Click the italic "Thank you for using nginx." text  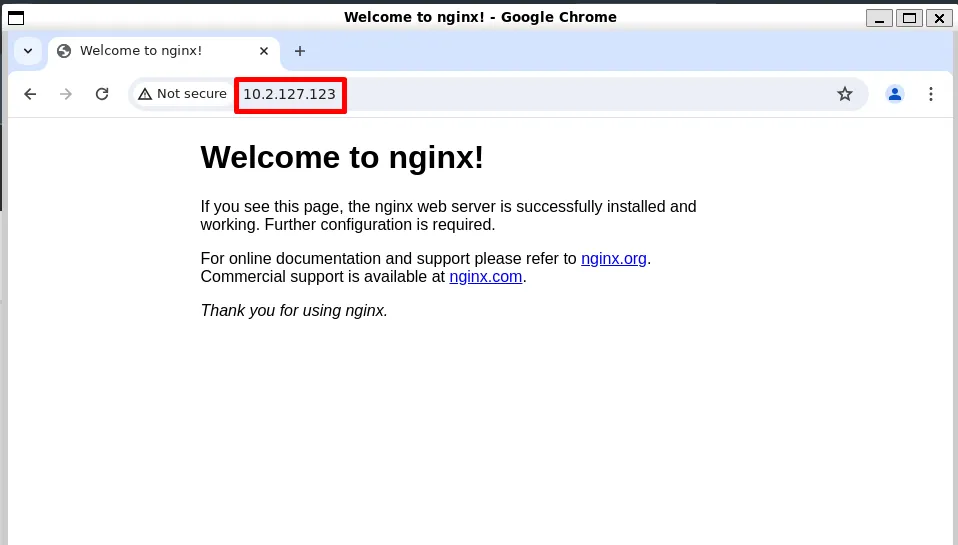[294, 310]
